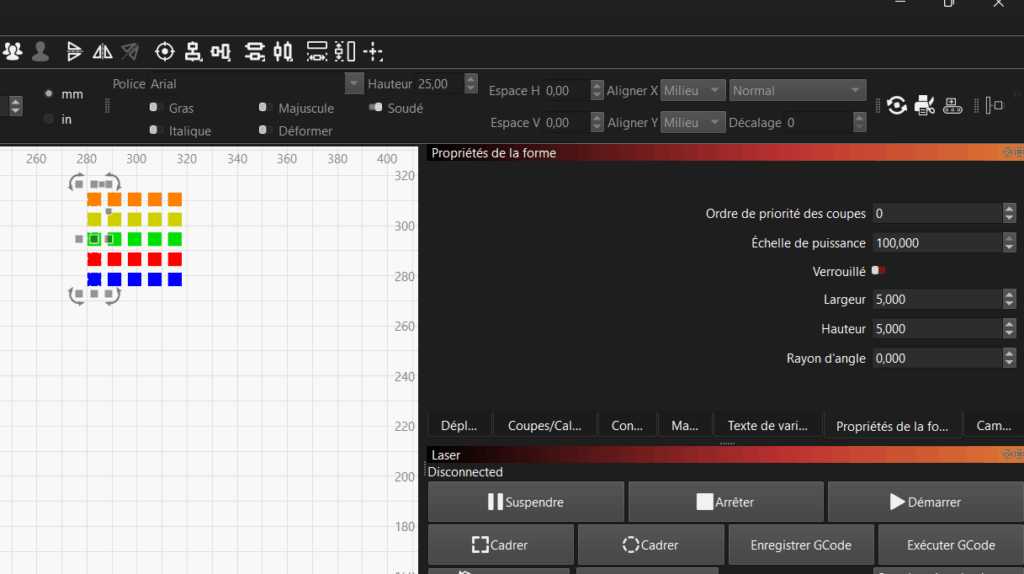
Task: Switch to the Dépl... tab
Action: tap(459, 425)
